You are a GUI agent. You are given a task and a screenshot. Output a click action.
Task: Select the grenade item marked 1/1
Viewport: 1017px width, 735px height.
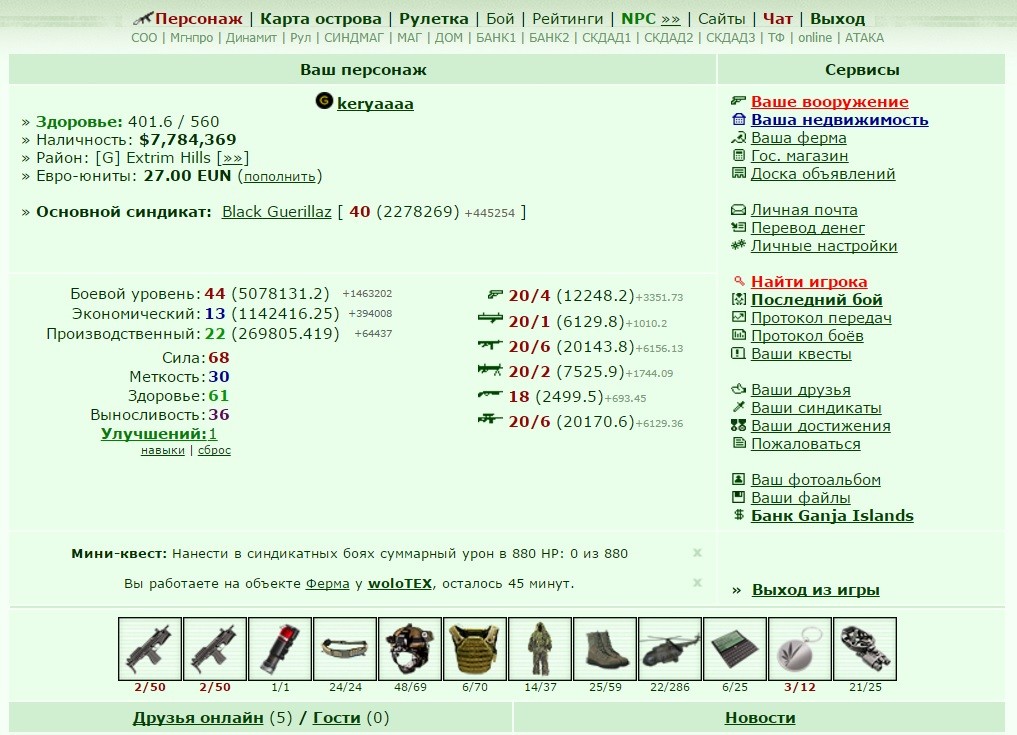280,649
